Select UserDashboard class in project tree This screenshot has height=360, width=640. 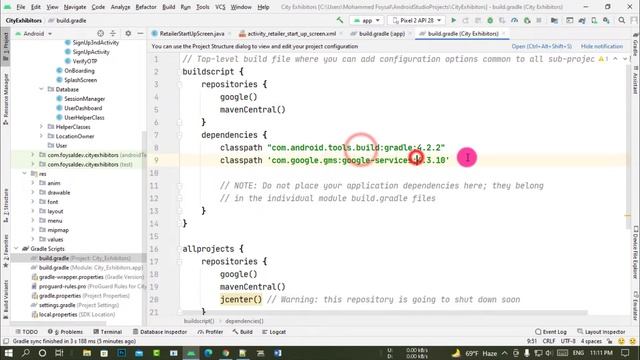[x=83, y=108]
